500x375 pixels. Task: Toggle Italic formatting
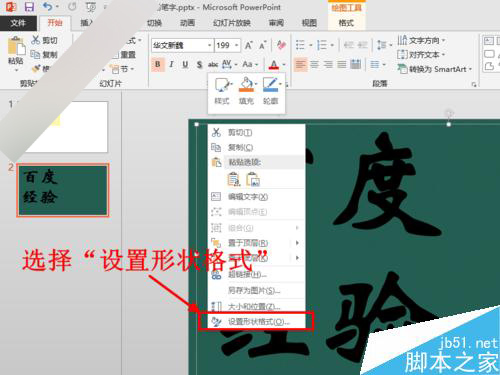point(171,64)
